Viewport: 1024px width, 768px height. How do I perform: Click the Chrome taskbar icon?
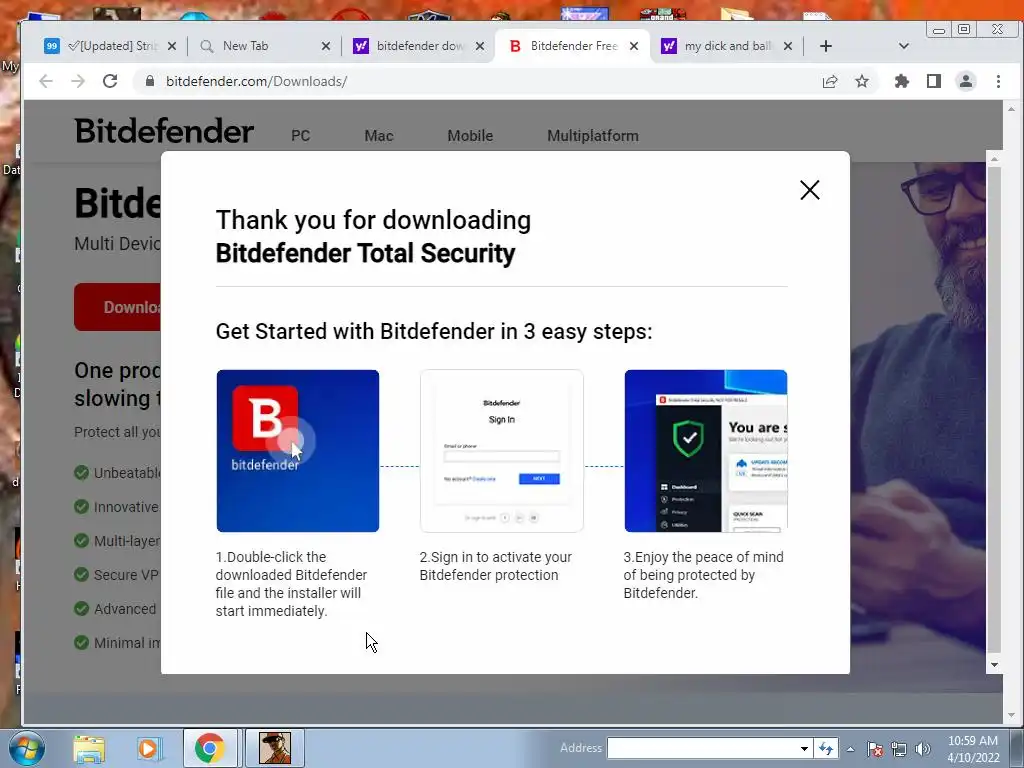click(x=209, y=748)
